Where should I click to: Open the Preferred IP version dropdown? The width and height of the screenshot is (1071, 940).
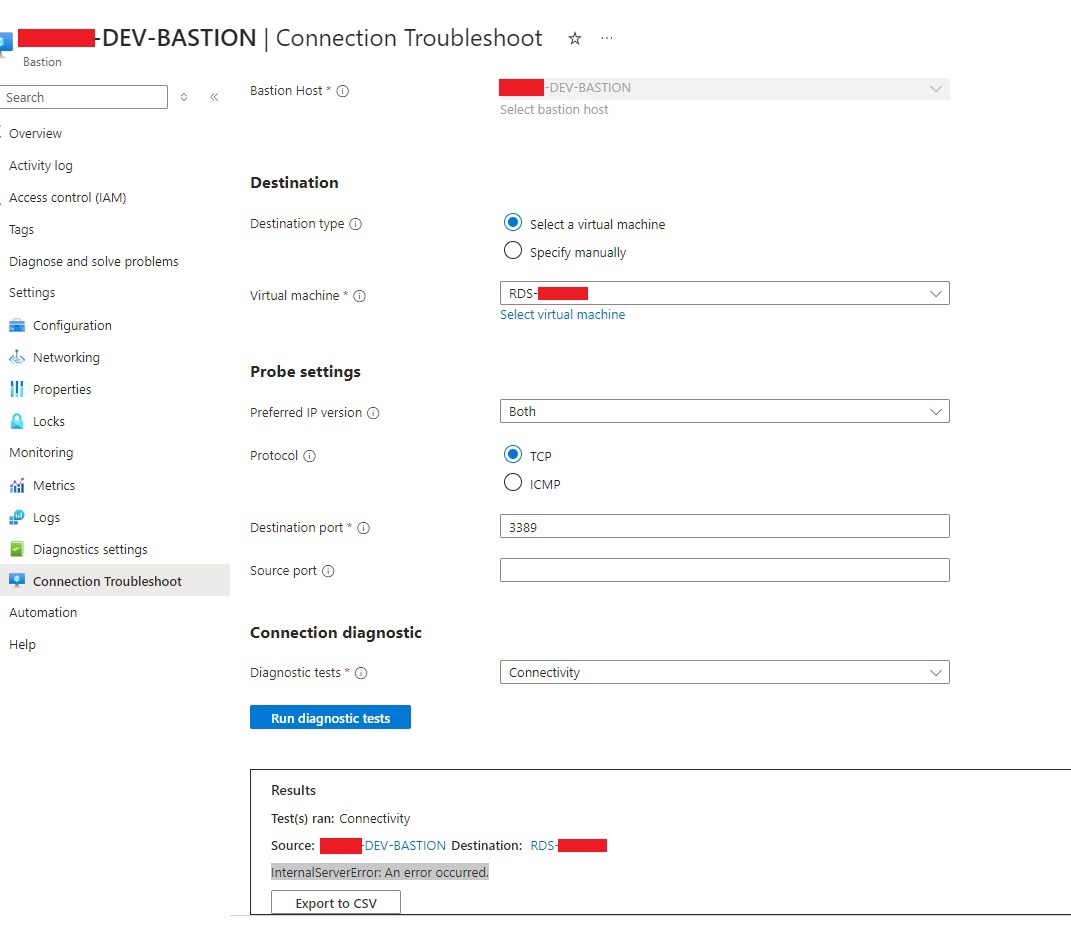point(936,410)
